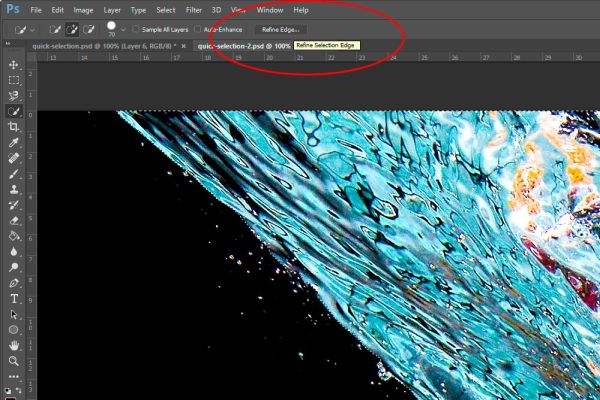
Task: Select the Hand tool
Action: point(14,345)
